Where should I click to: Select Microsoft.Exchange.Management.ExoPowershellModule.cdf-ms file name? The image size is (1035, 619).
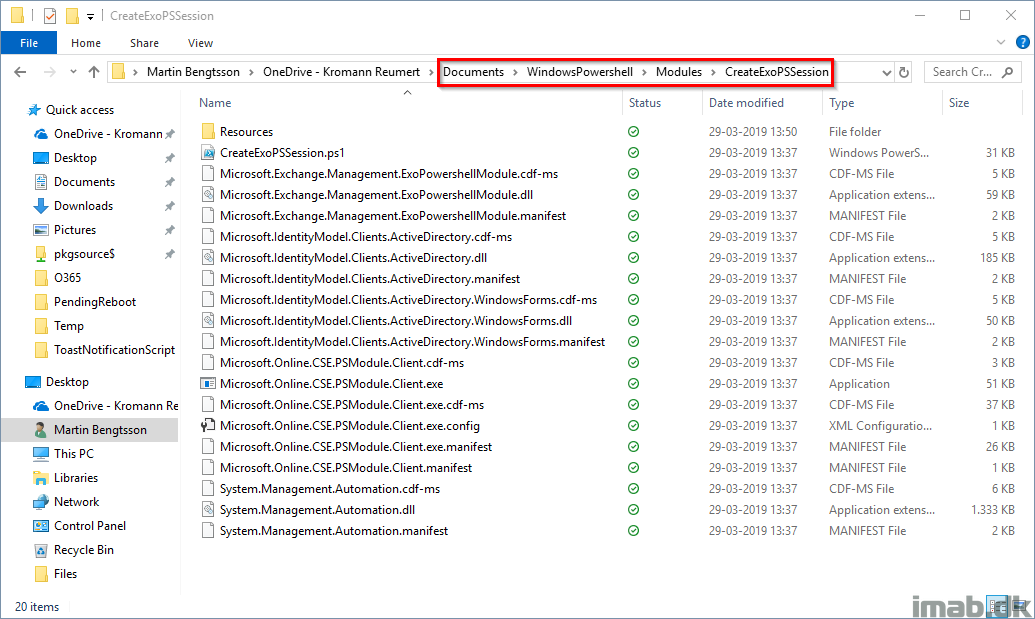tap(389, 174)
